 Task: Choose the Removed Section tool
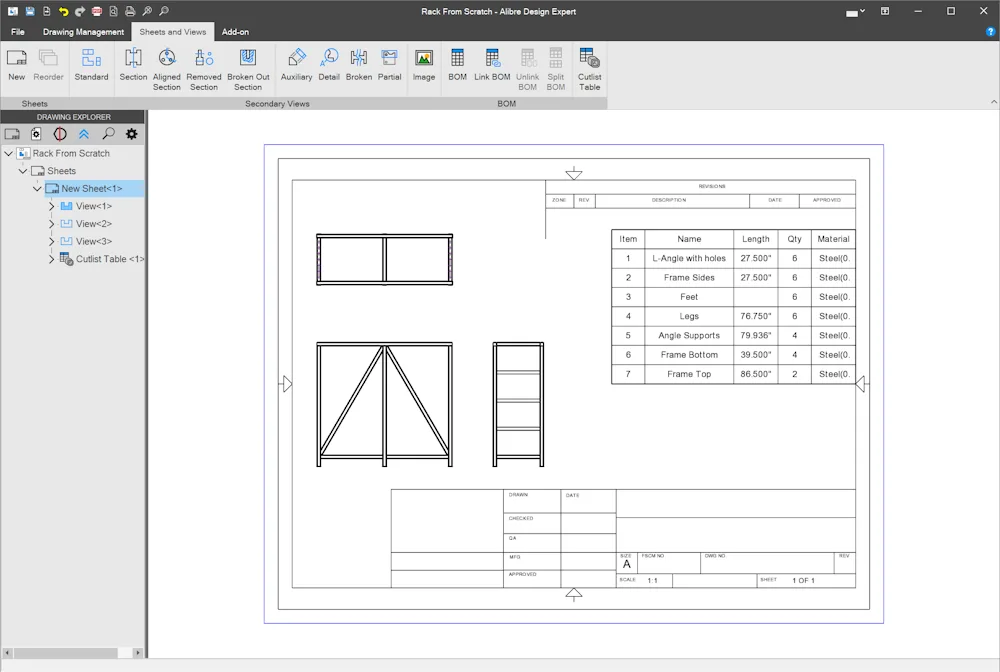pyautogui.click(x=203, y=69)
